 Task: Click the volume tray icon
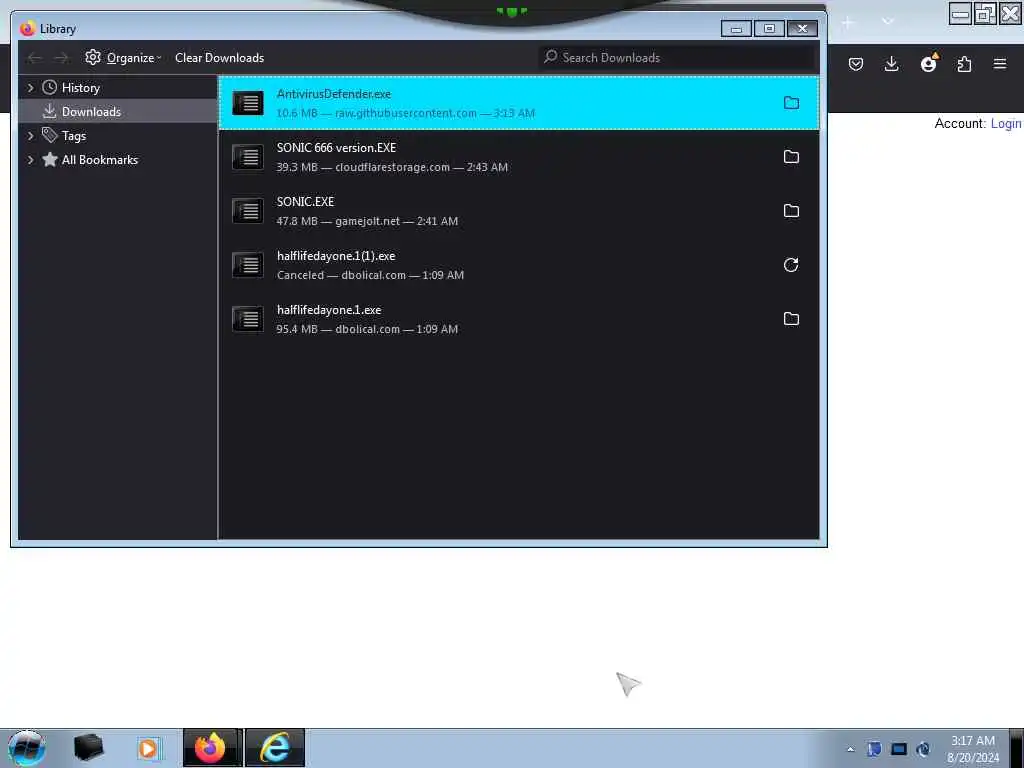[923, 749]
